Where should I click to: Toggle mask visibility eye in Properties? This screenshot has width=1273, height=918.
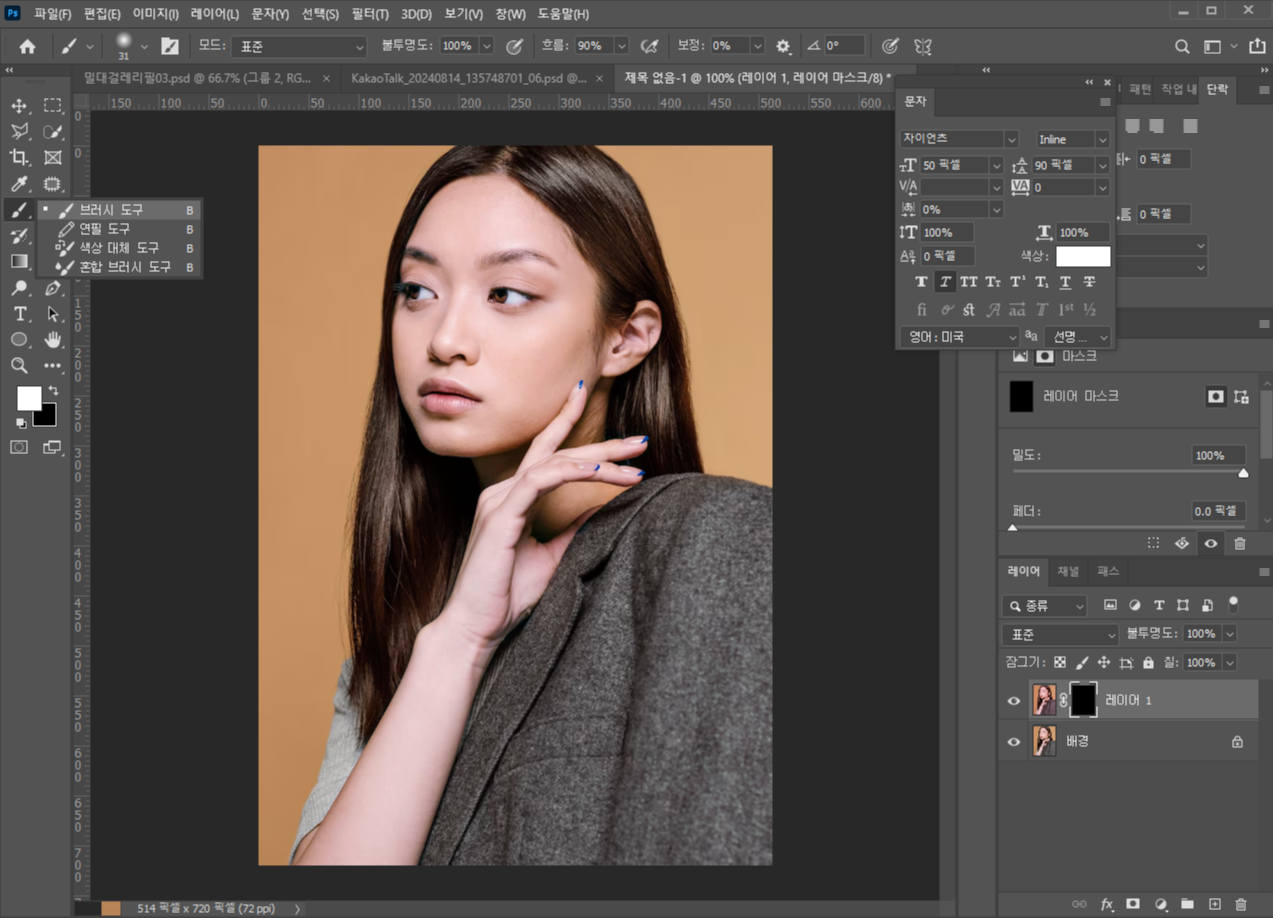coord(1211,544)
